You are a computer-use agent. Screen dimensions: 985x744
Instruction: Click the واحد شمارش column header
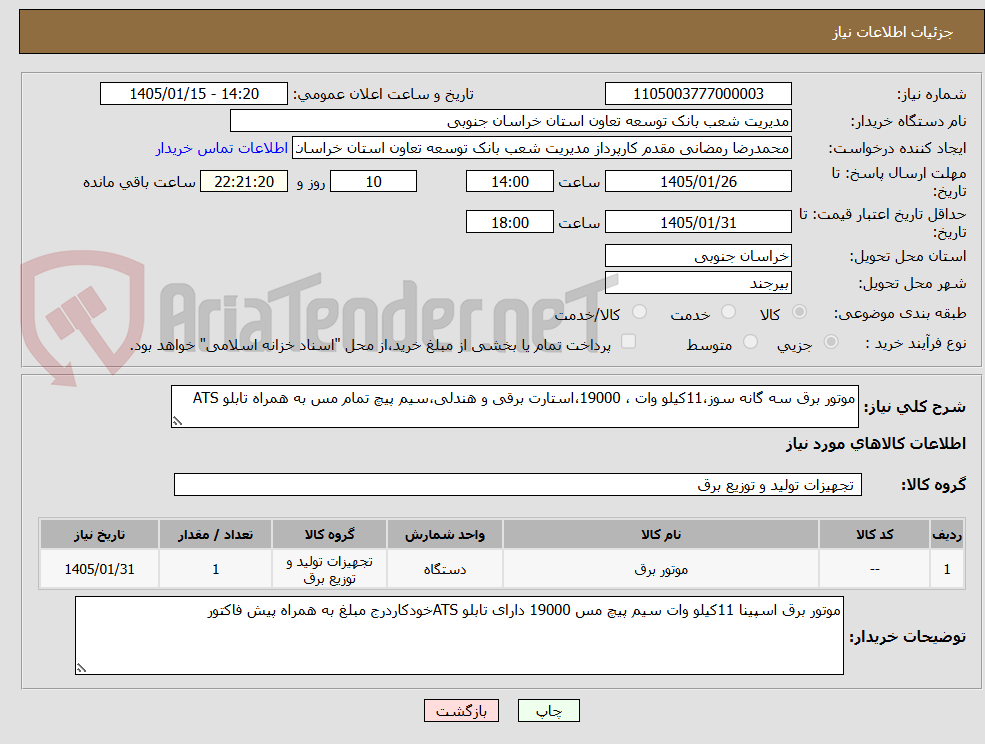coord(445,535)
